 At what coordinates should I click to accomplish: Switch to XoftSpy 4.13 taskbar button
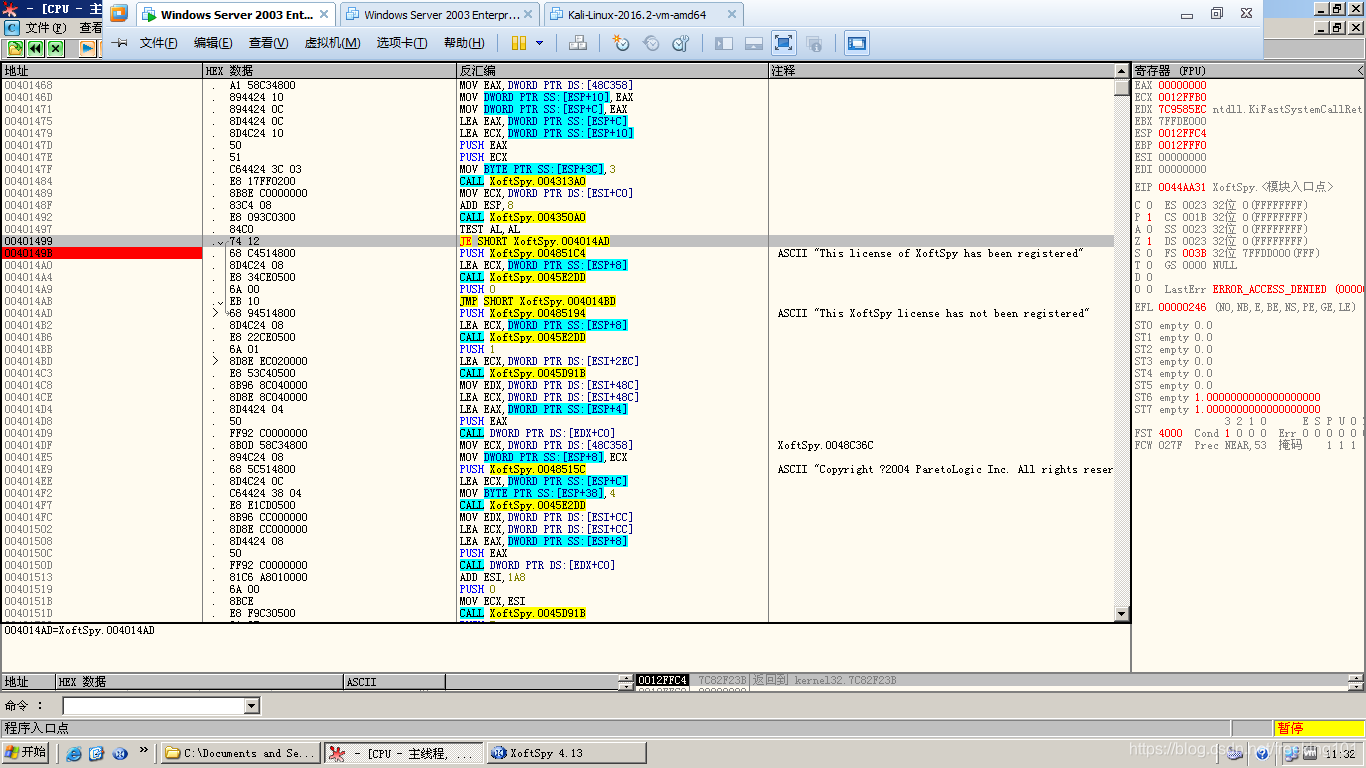[566, 753]
